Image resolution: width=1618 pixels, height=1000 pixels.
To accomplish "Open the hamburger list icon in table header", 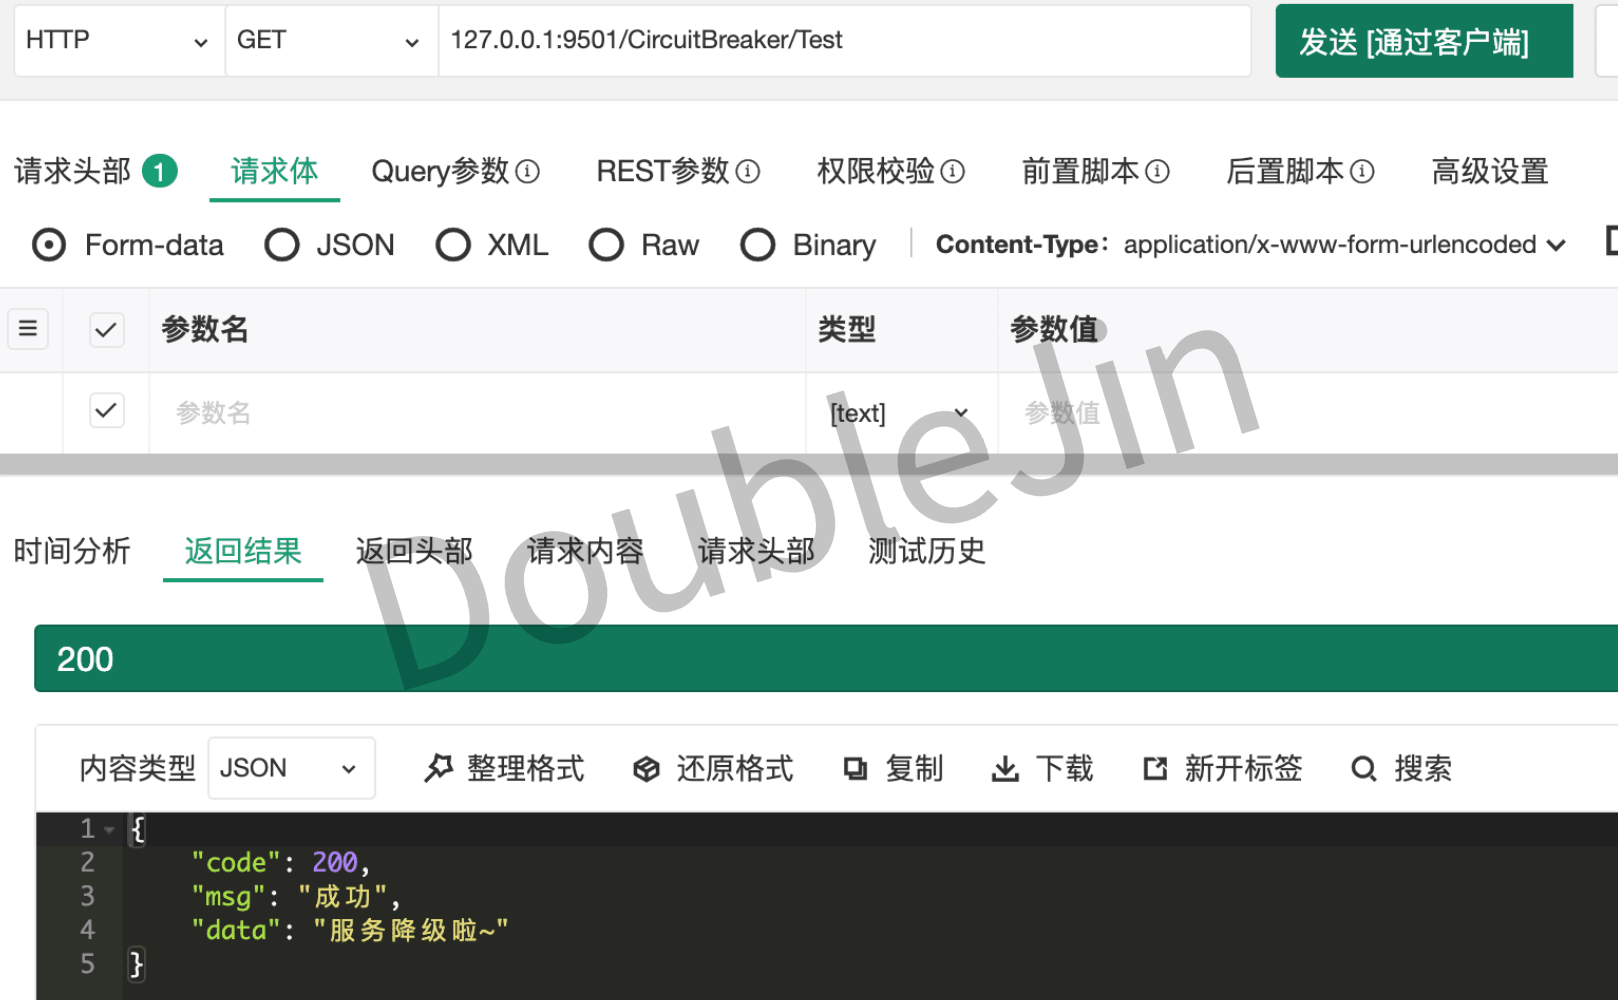I will click(28, 329).
